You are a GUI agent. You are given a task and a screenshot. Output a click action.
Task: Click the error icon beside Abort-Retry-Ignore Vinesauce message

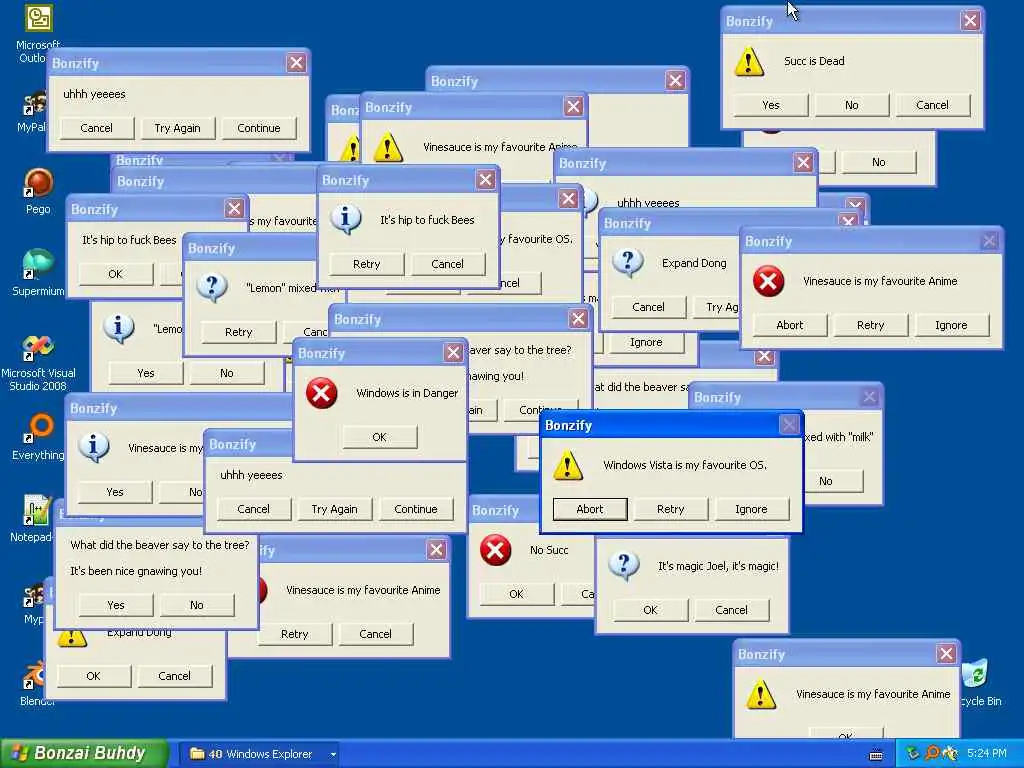click(x=768, y=281)
